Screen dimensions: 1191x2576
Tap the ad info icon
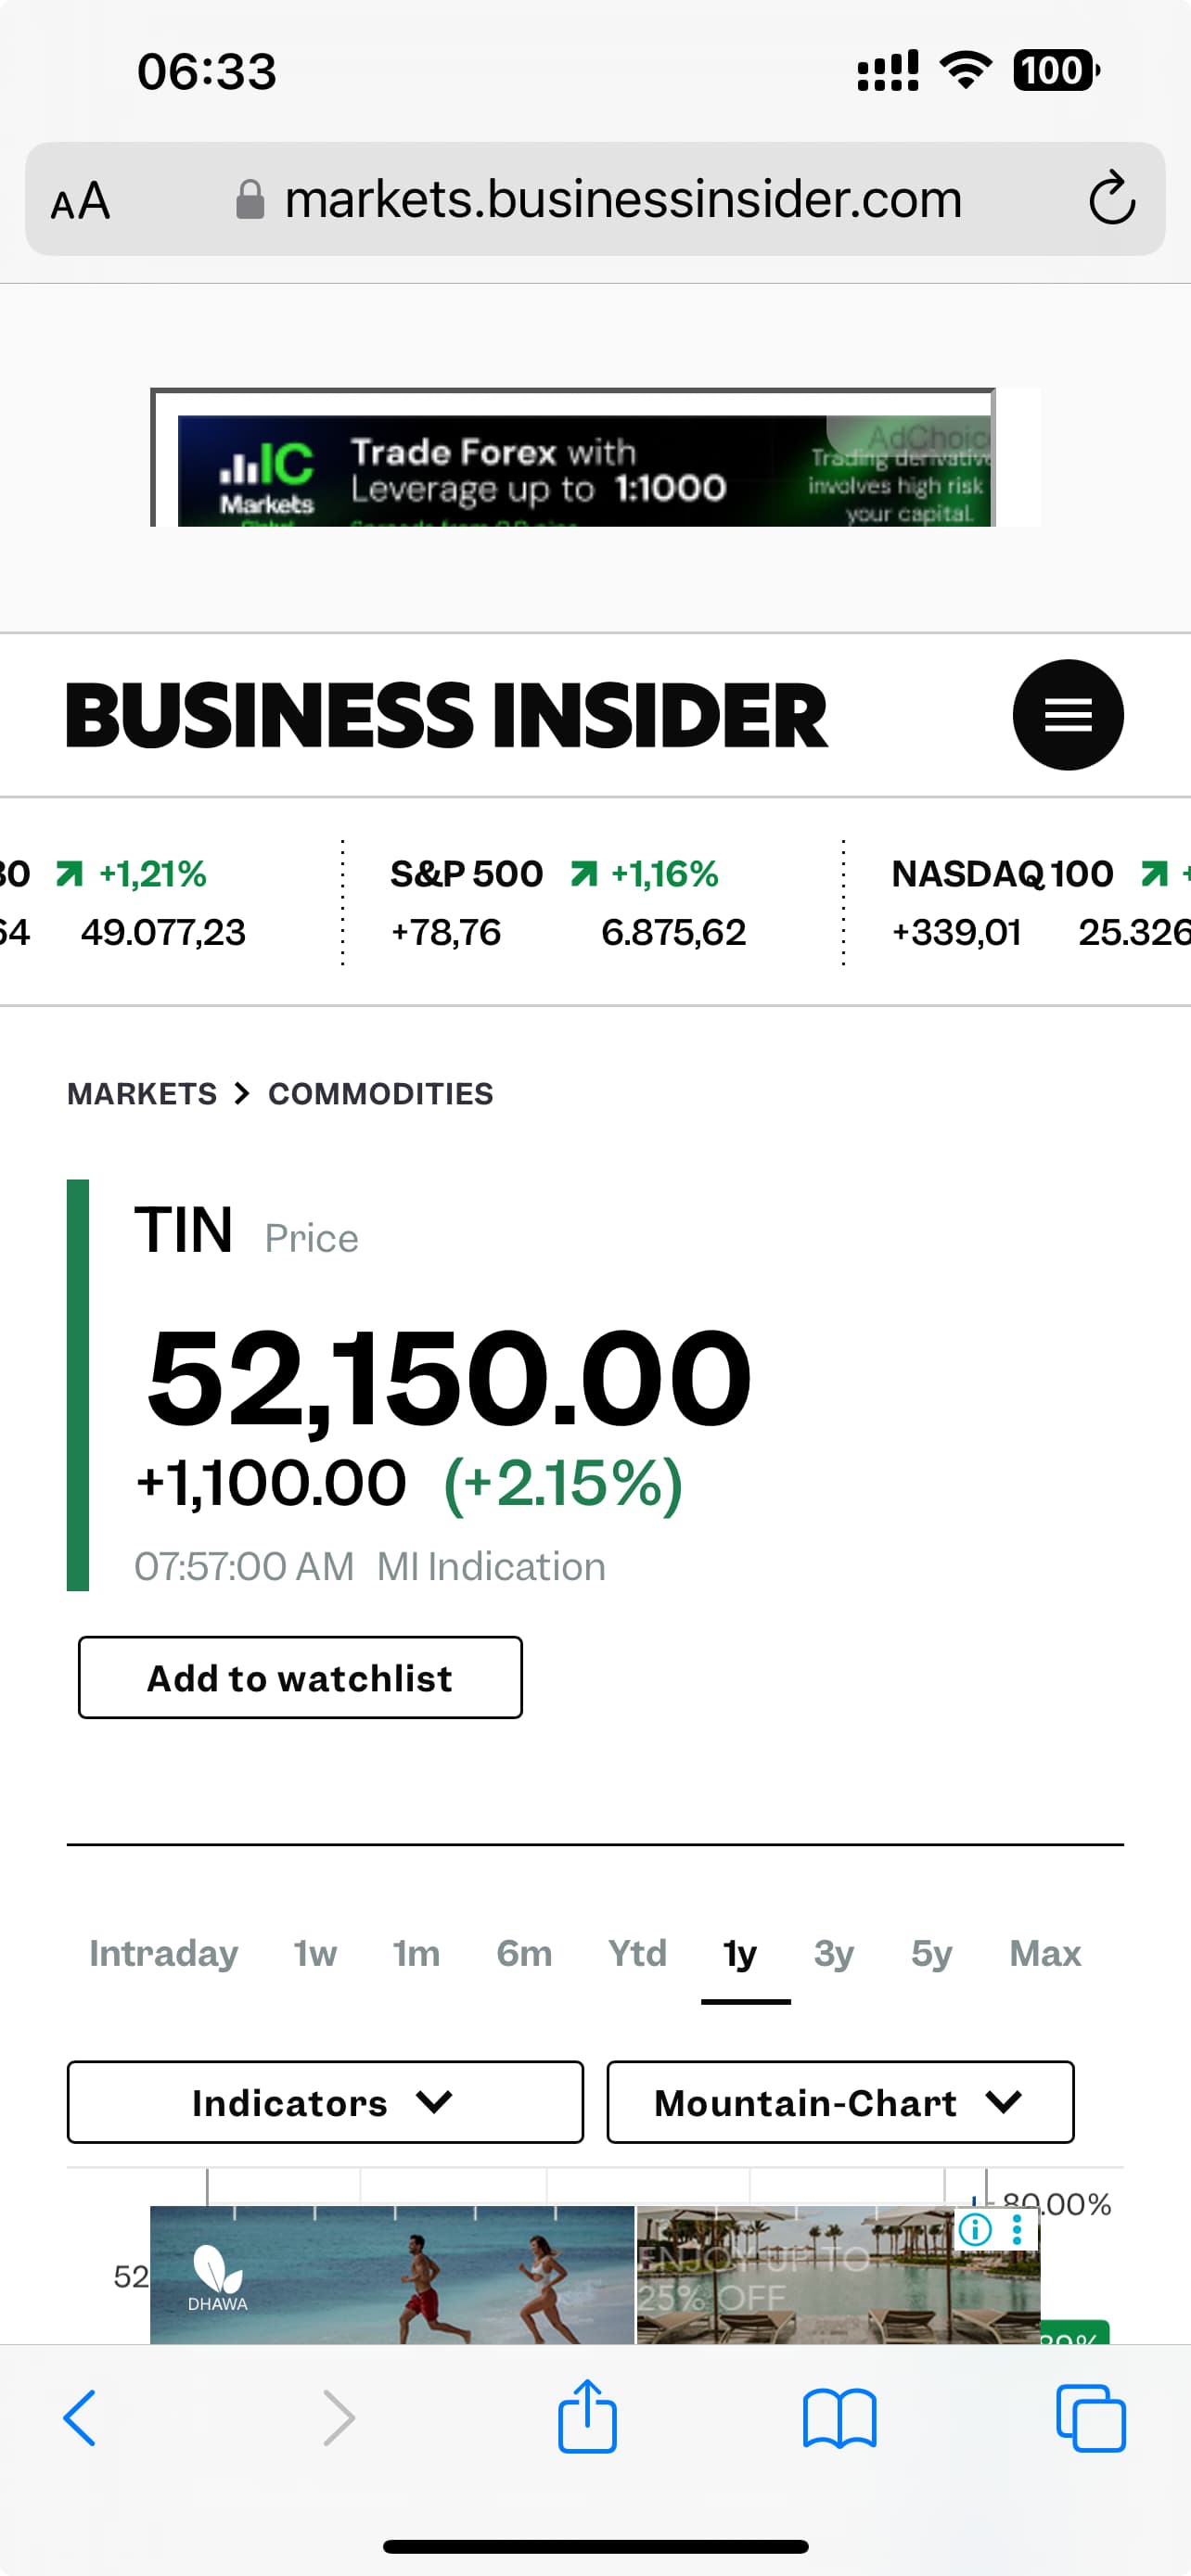pos(975,2228)
